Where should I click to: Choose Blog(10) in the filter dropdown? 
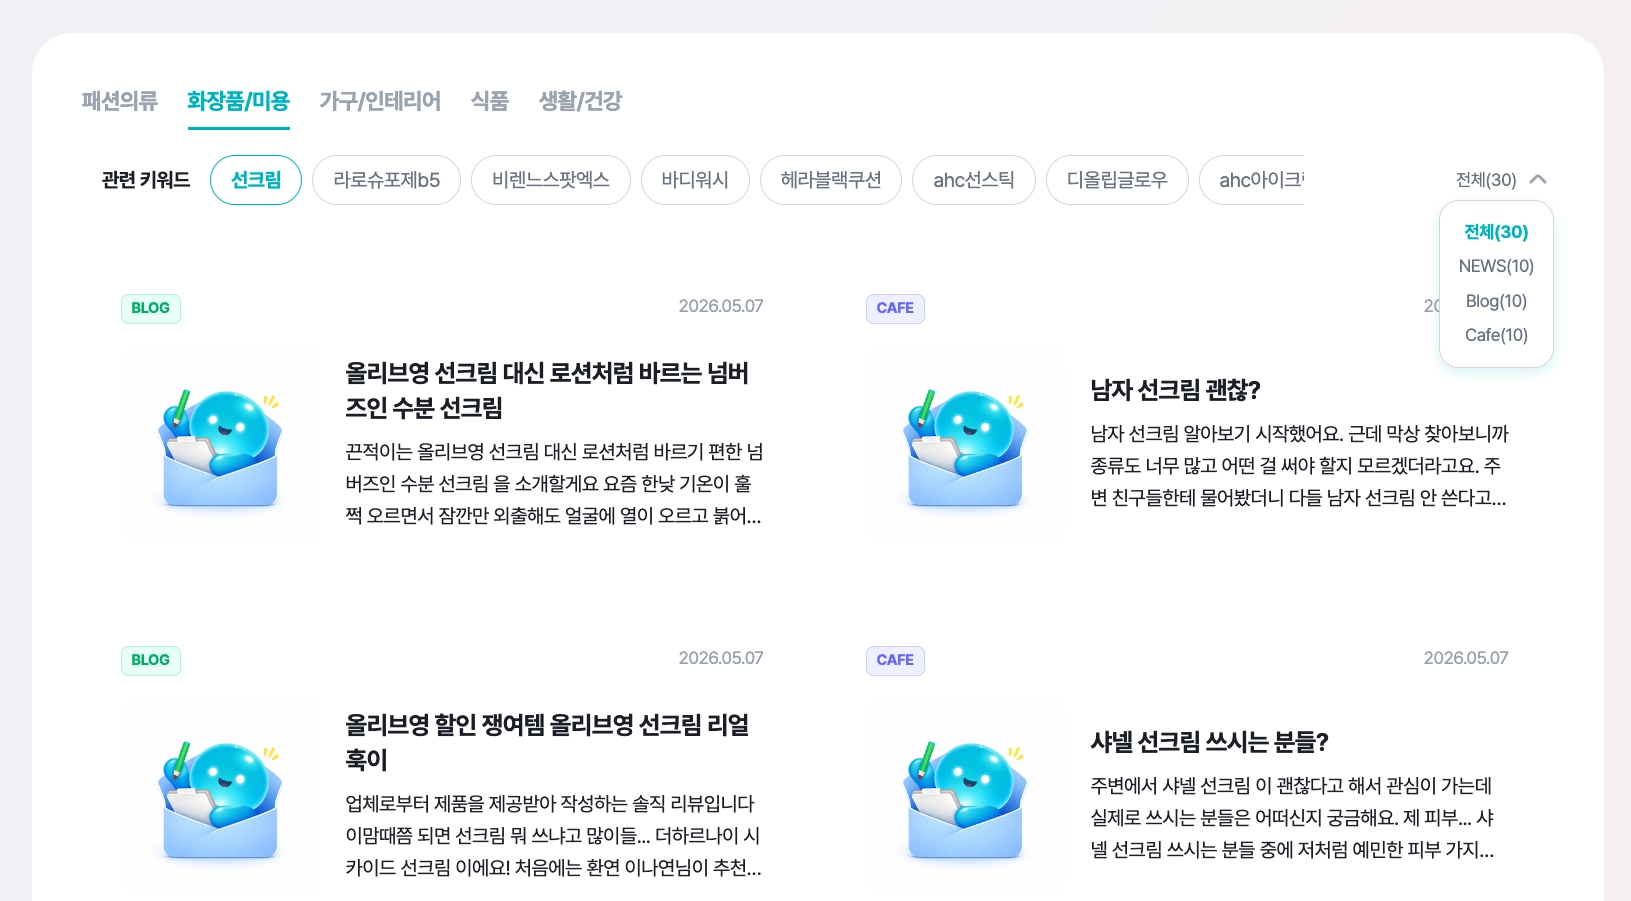point(1496,301)
